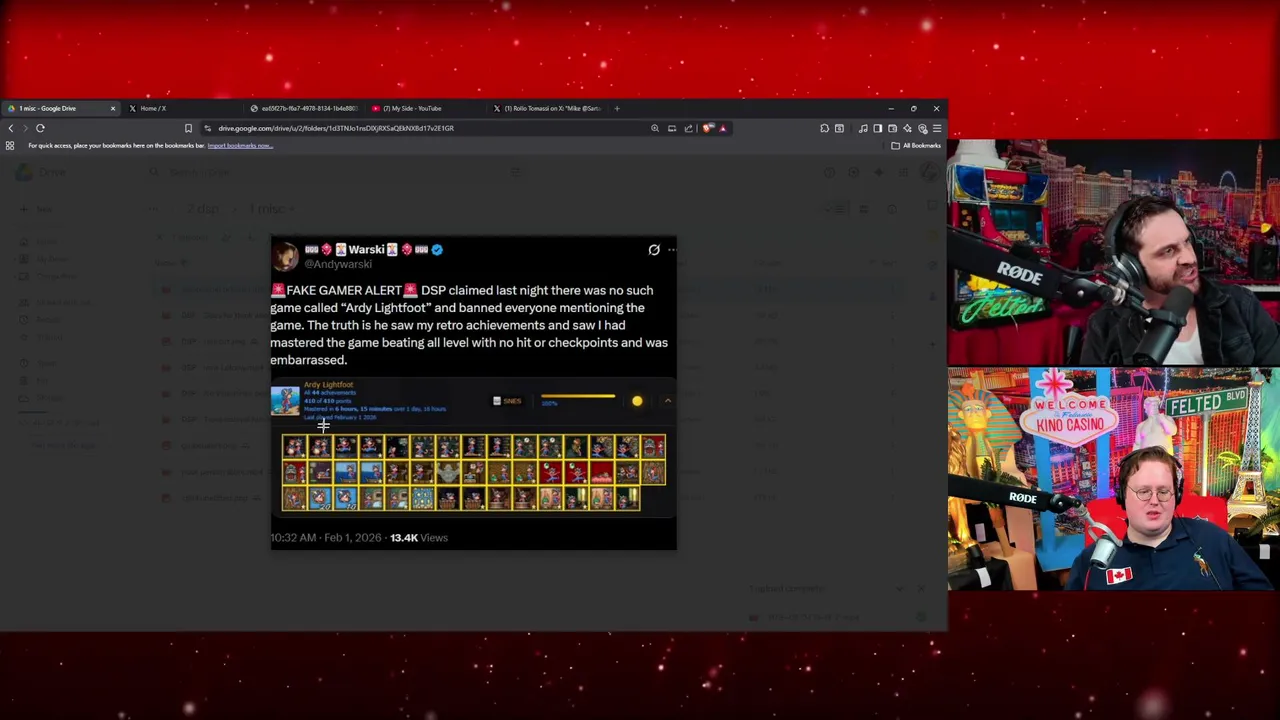This screenshot has width=1280, height=720.
Task: Click the gold completion progress bar
Action: pos(578,398)
